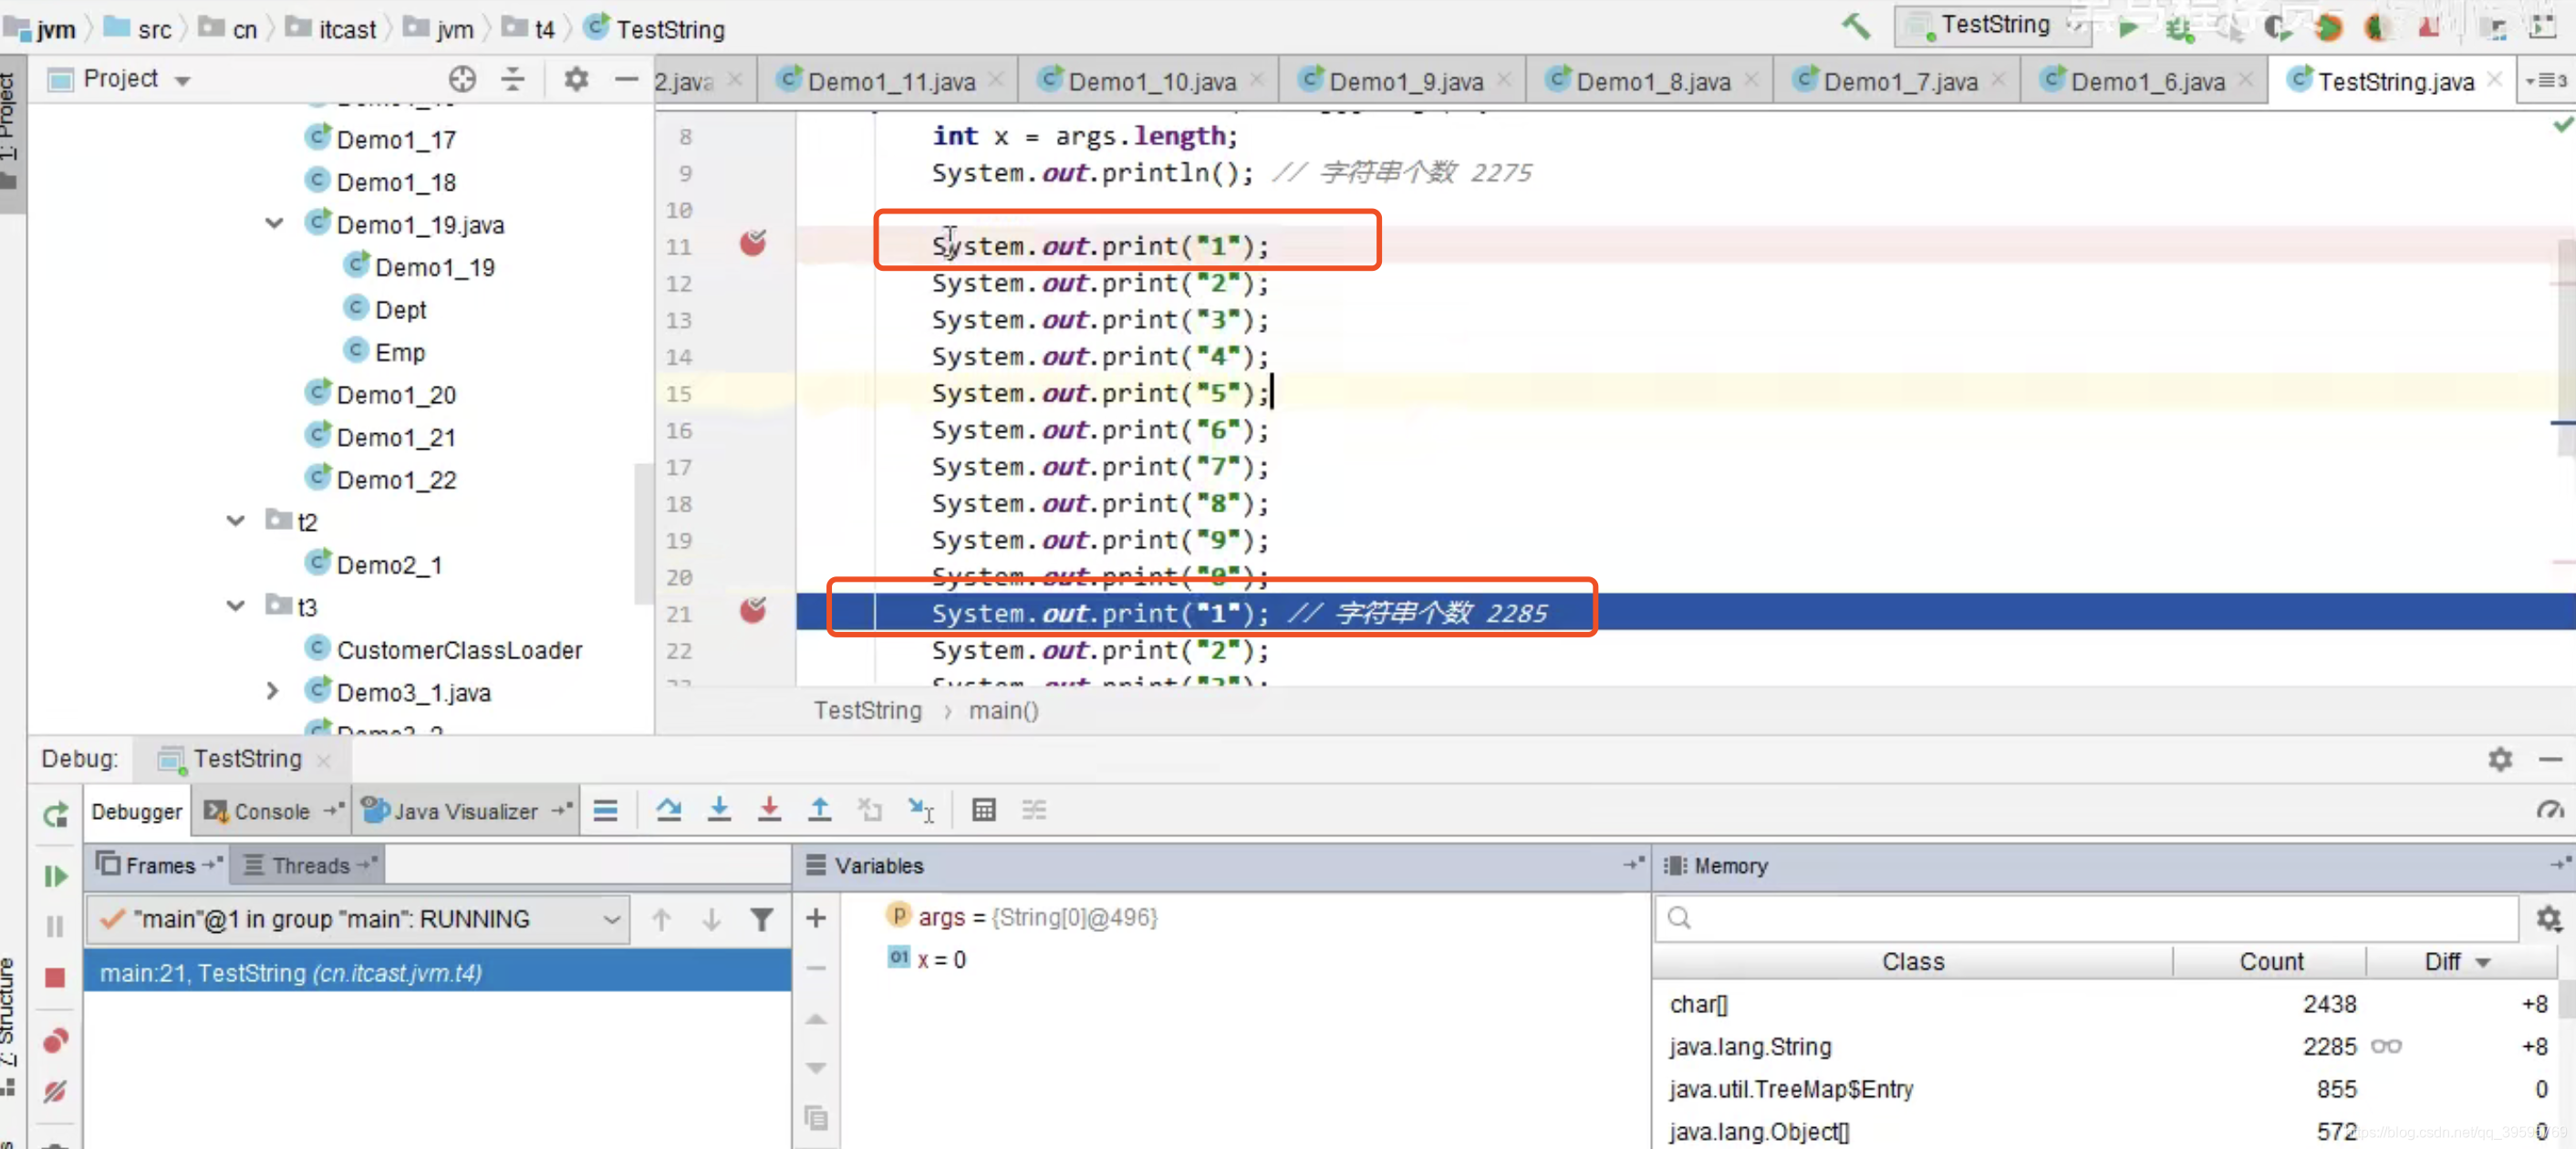The width and height of the screenshot is (2576, 1149).
Task: Add a new watch with plus icon
Action: 815,917
